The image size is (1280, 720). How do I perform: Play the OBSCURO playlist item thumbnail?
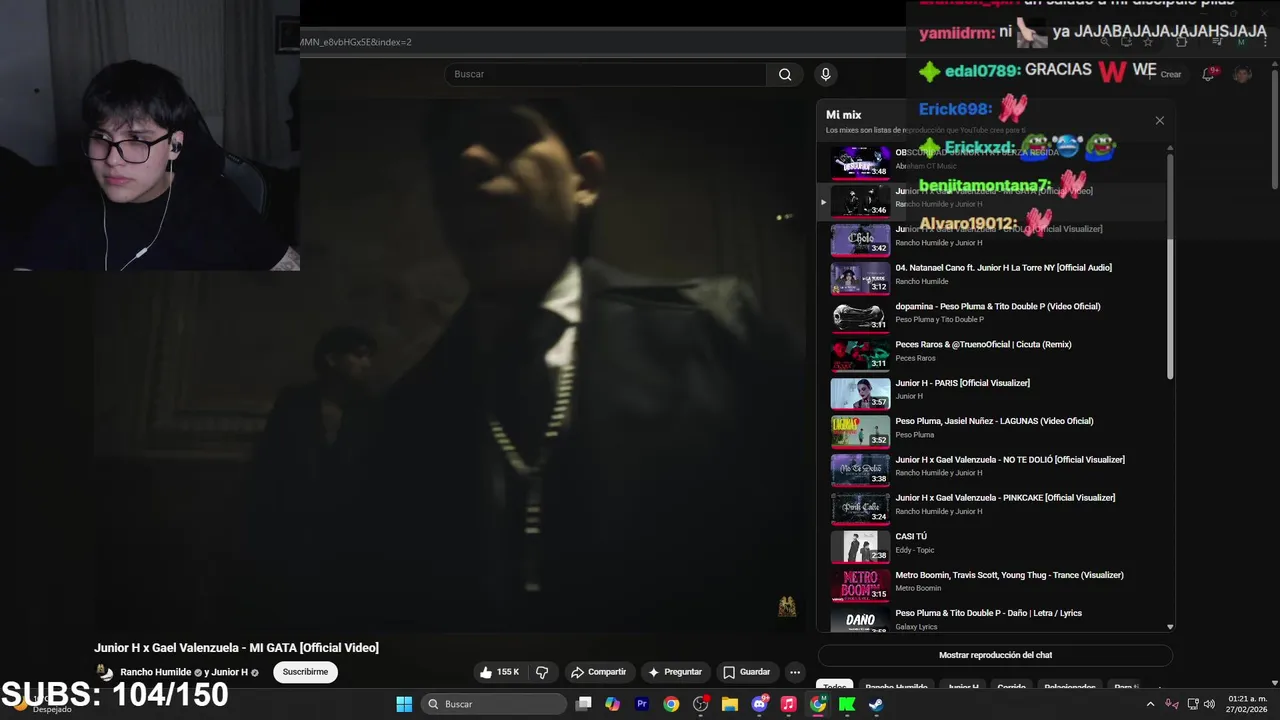[x=860, y=162]
